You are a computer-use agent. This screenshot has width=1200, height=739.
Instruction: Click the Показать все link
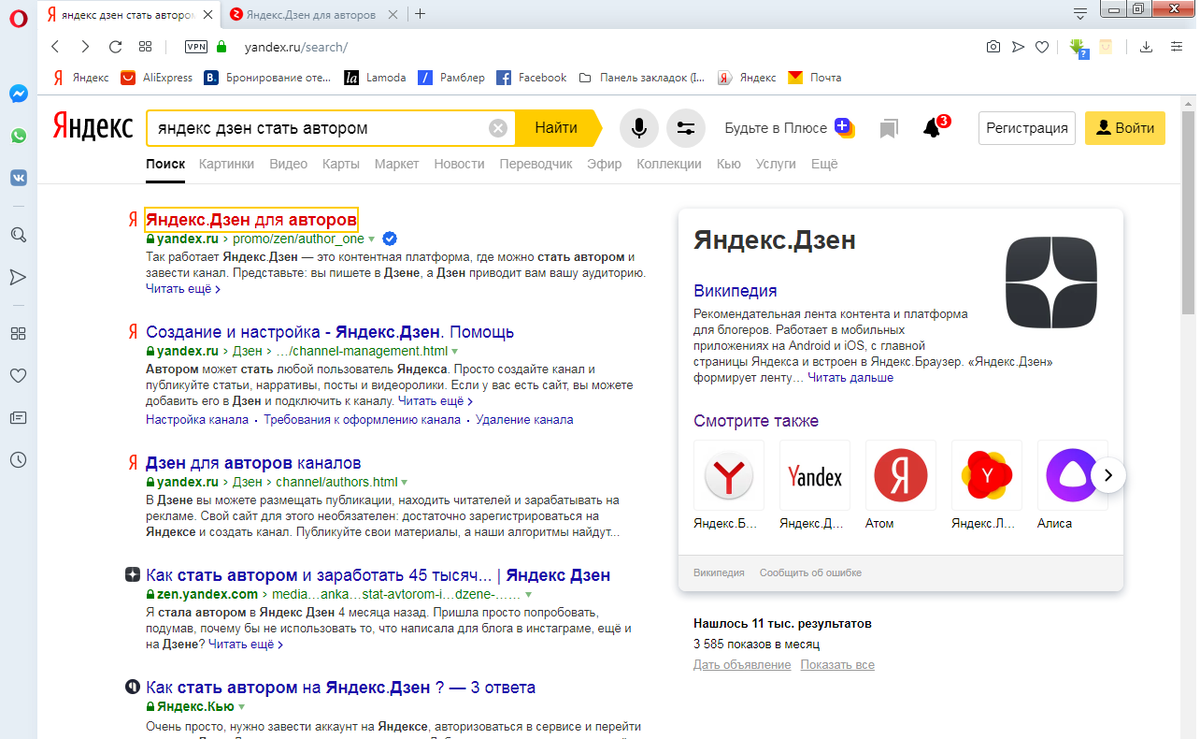837,665
